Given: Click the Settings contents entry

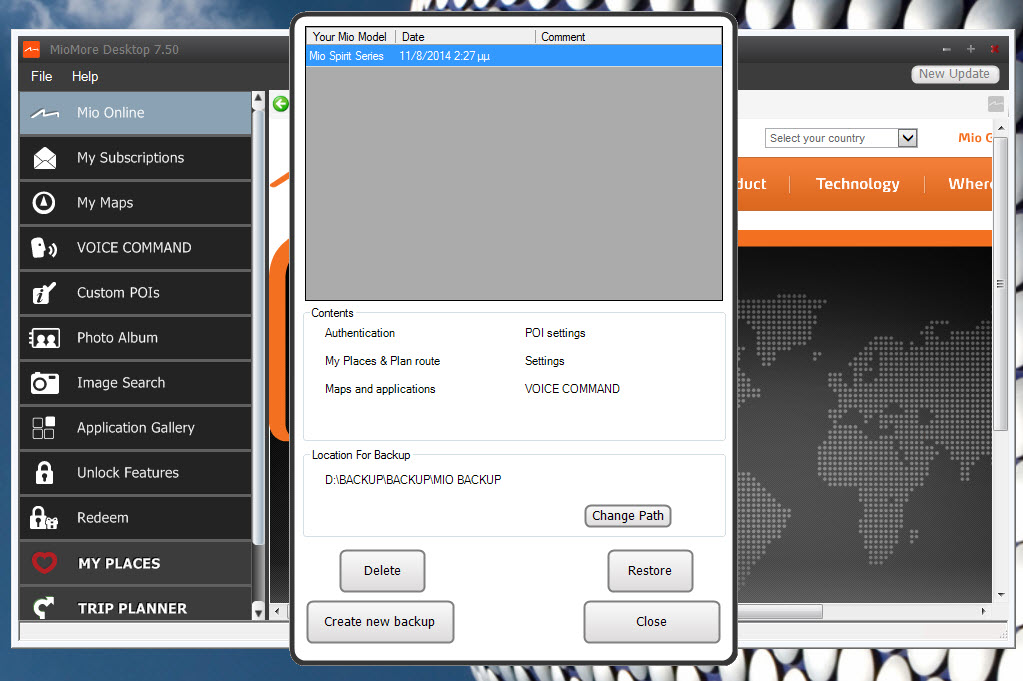Looking at the screenshot, I should [544, 361].
